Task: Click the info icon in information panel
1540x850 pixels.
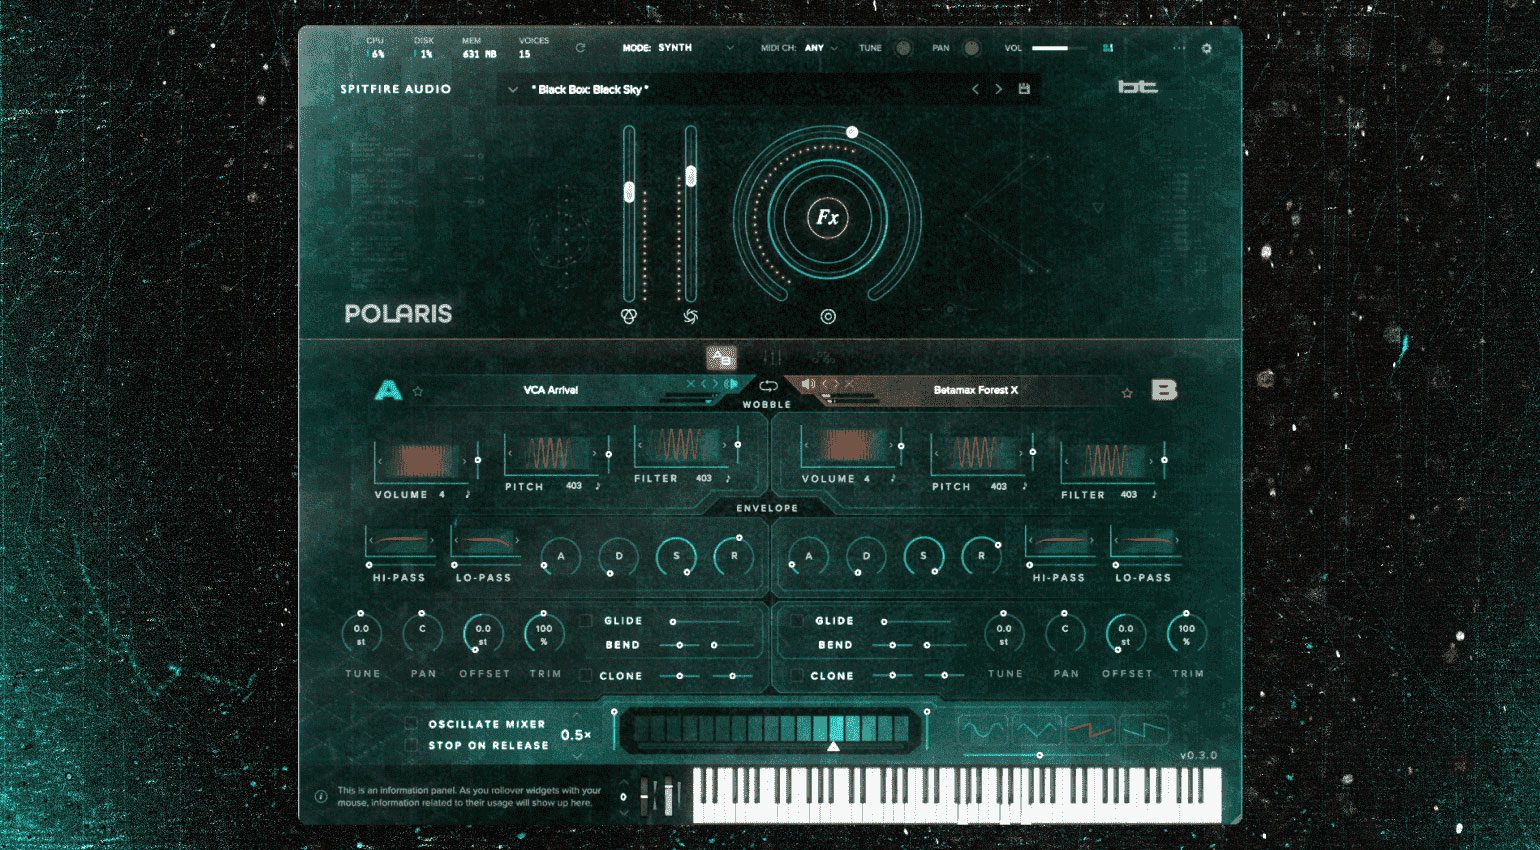Action: tap(321, 797)
